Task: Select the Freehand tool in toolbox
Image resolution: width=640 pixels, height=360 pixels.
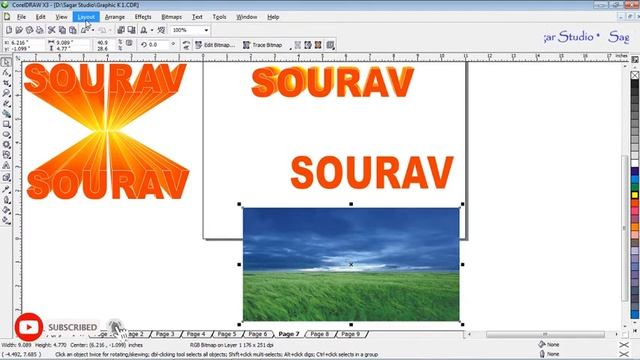Action: [x=6, y=104]
